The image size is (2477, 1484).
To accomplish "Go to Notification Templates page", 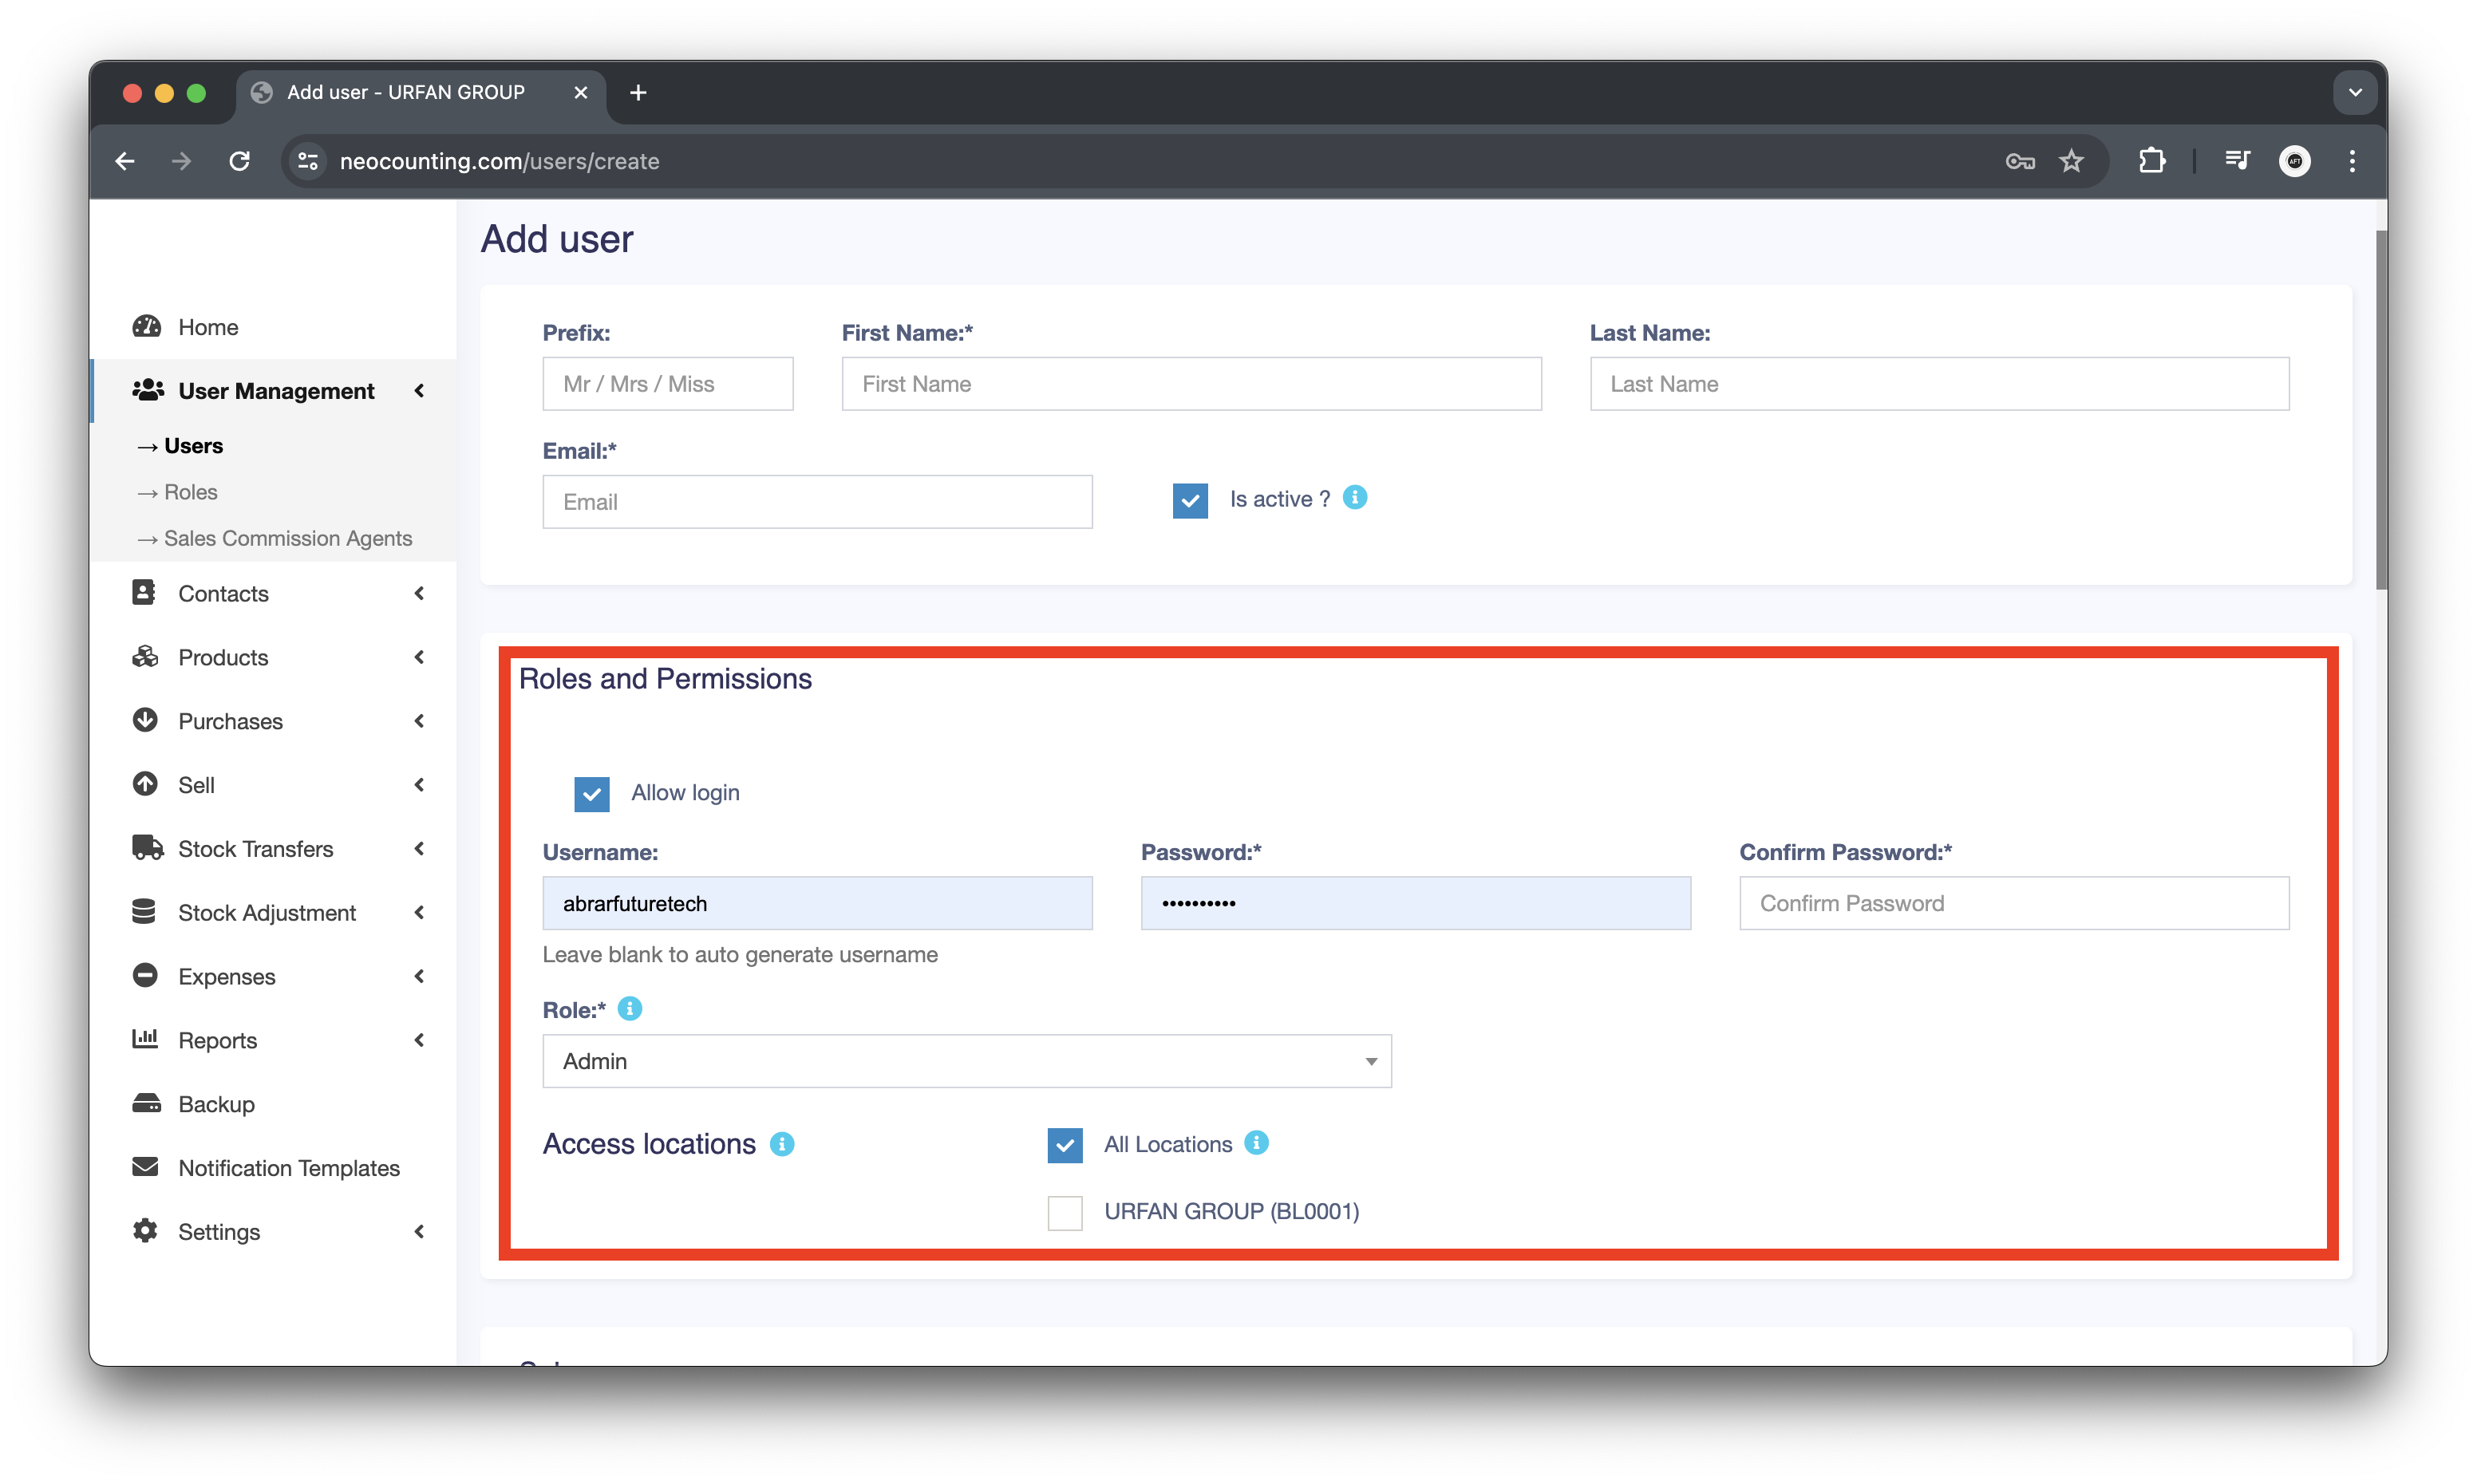I will [288, 1168].
